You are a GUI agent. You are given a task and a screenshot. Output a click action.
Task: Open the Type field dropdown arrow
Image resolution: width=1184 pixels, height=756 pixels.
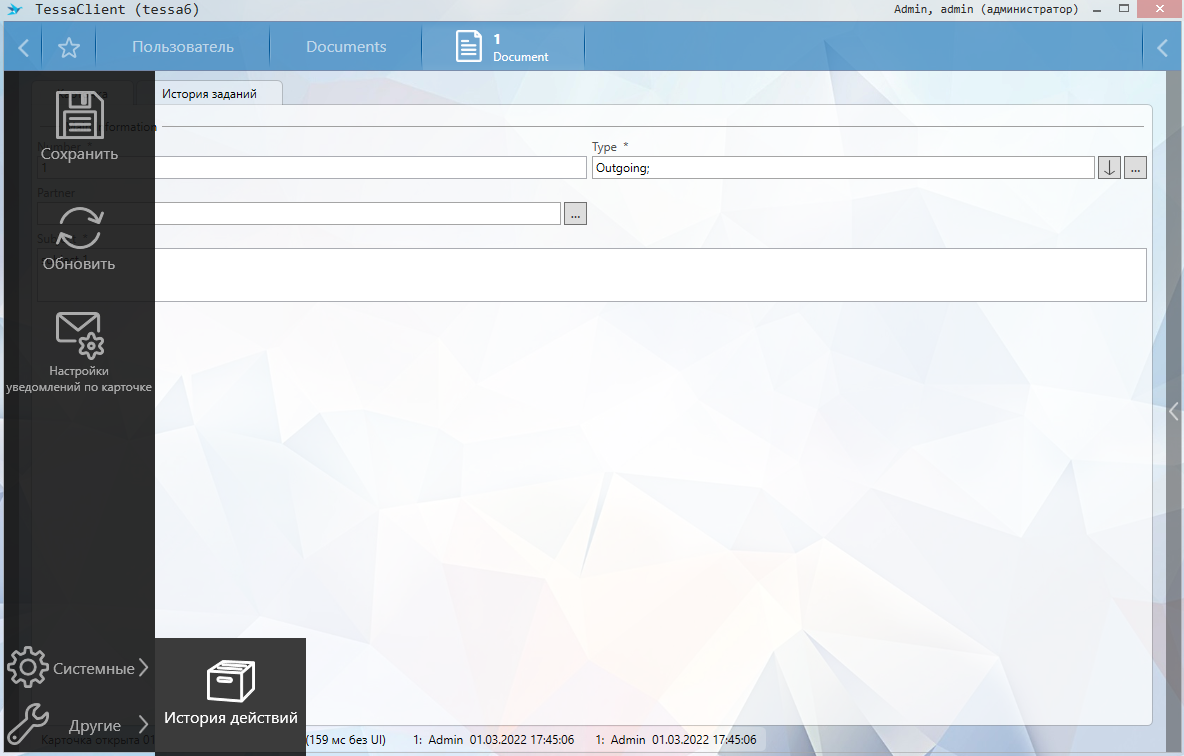(x=1109, y=168)
